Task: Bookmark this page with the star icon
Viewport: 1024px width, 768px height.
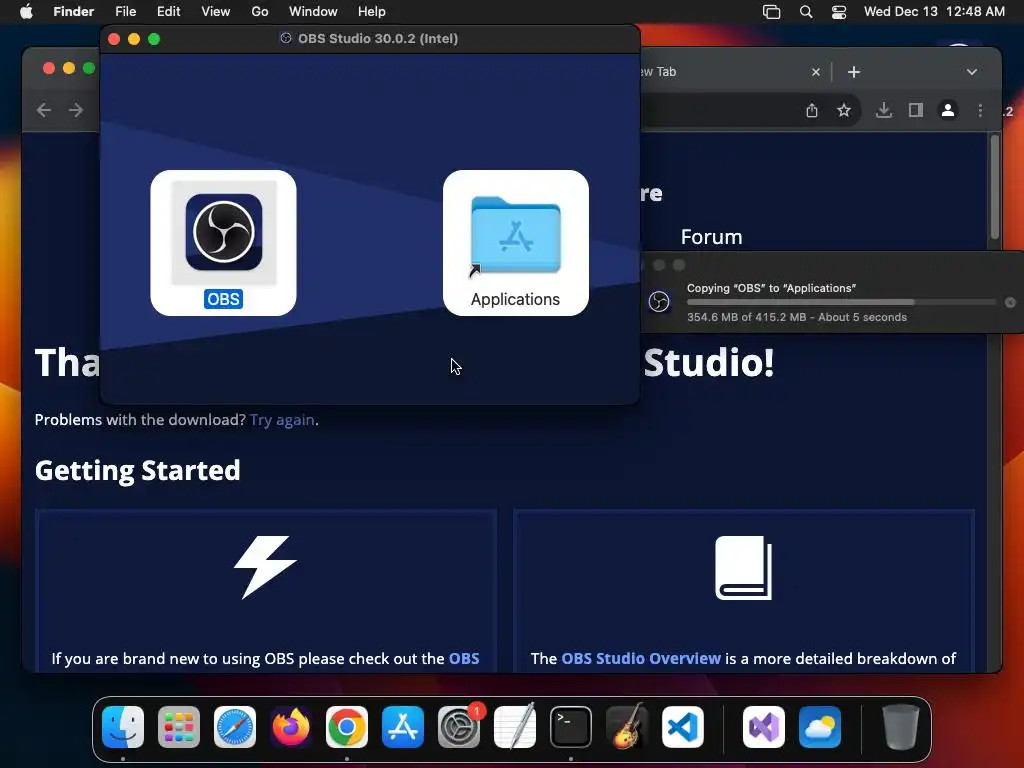Action: 844,110
